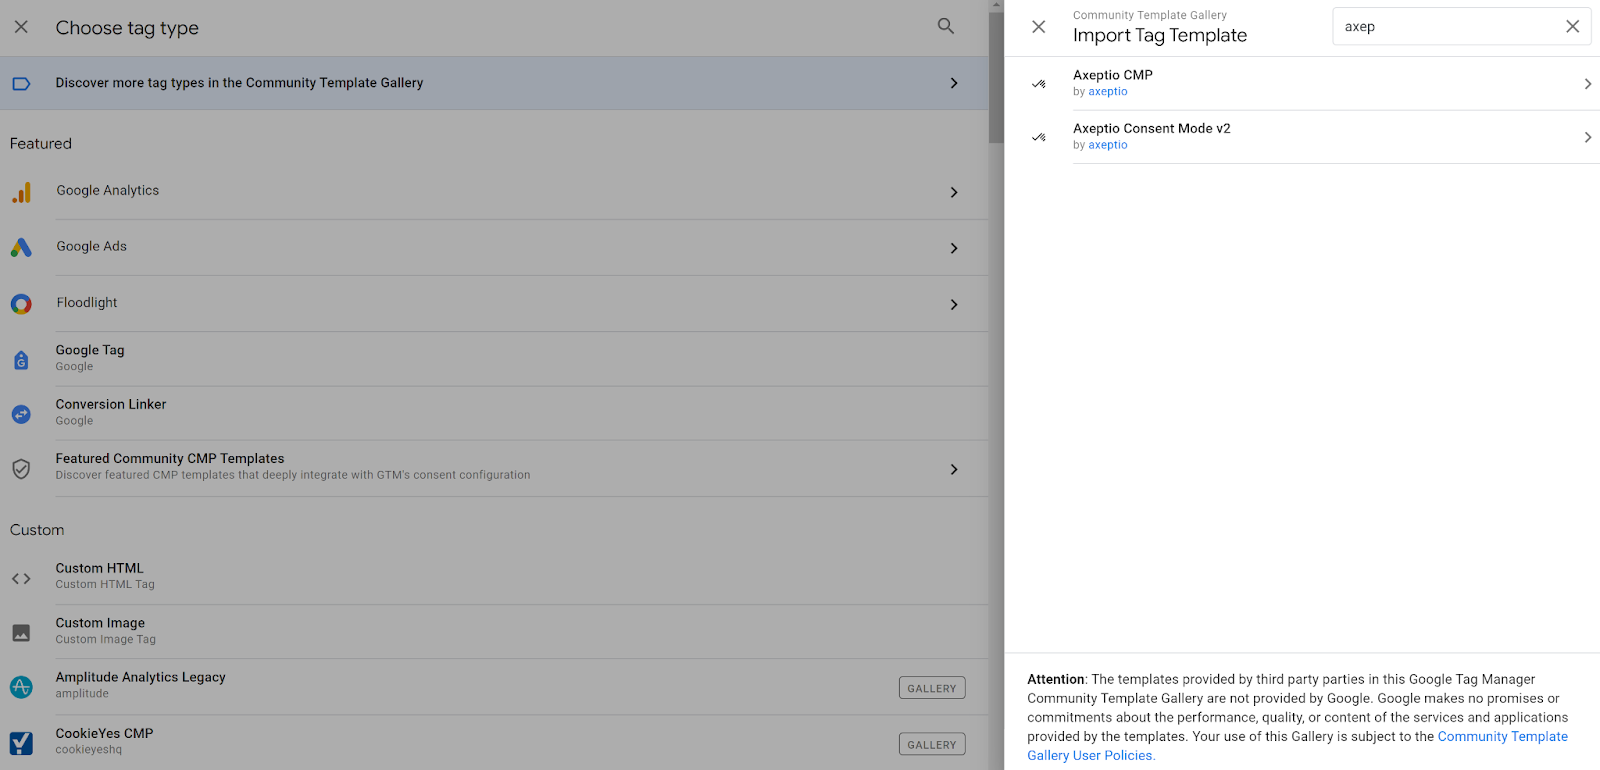1600x770 pixels.
Task: Click the Floodlight ring icon
Action: pyautogui.click(x=21, y=304)
